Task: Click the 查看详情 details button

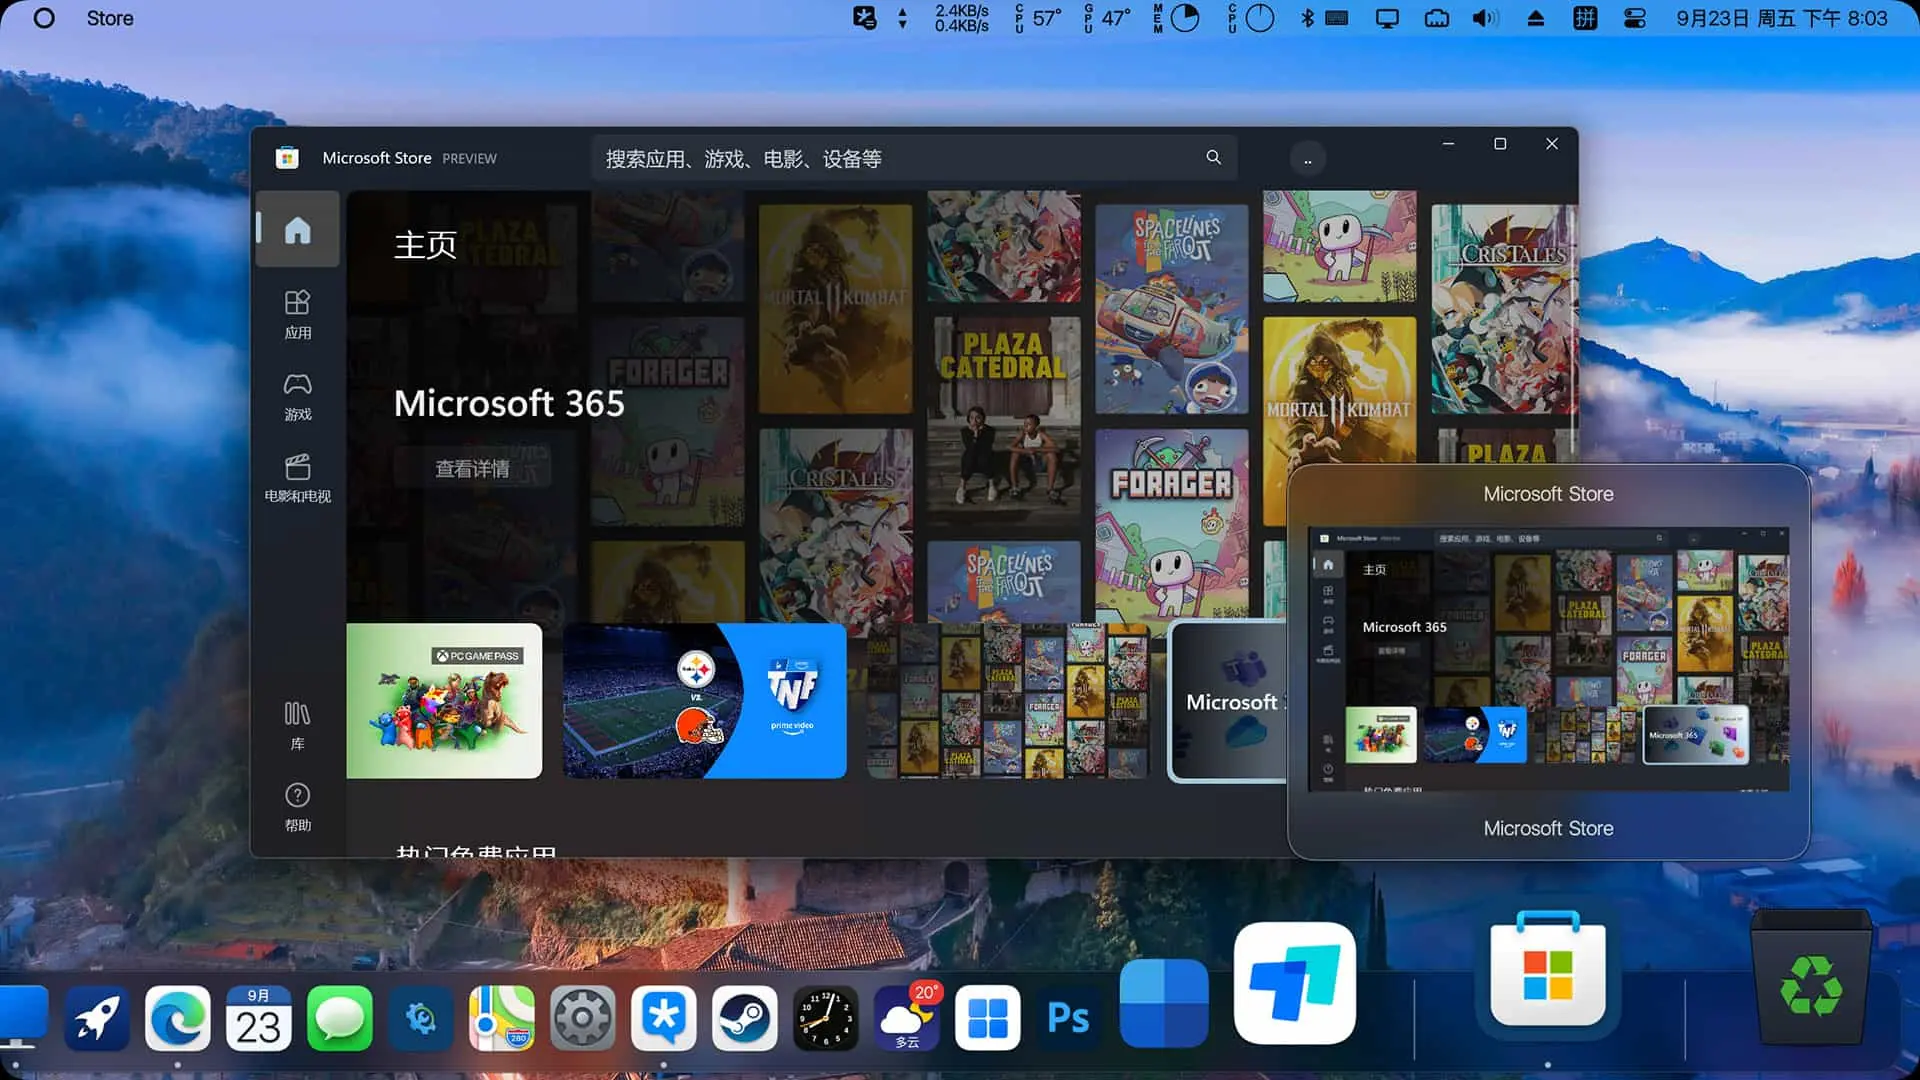Action: 472,469
